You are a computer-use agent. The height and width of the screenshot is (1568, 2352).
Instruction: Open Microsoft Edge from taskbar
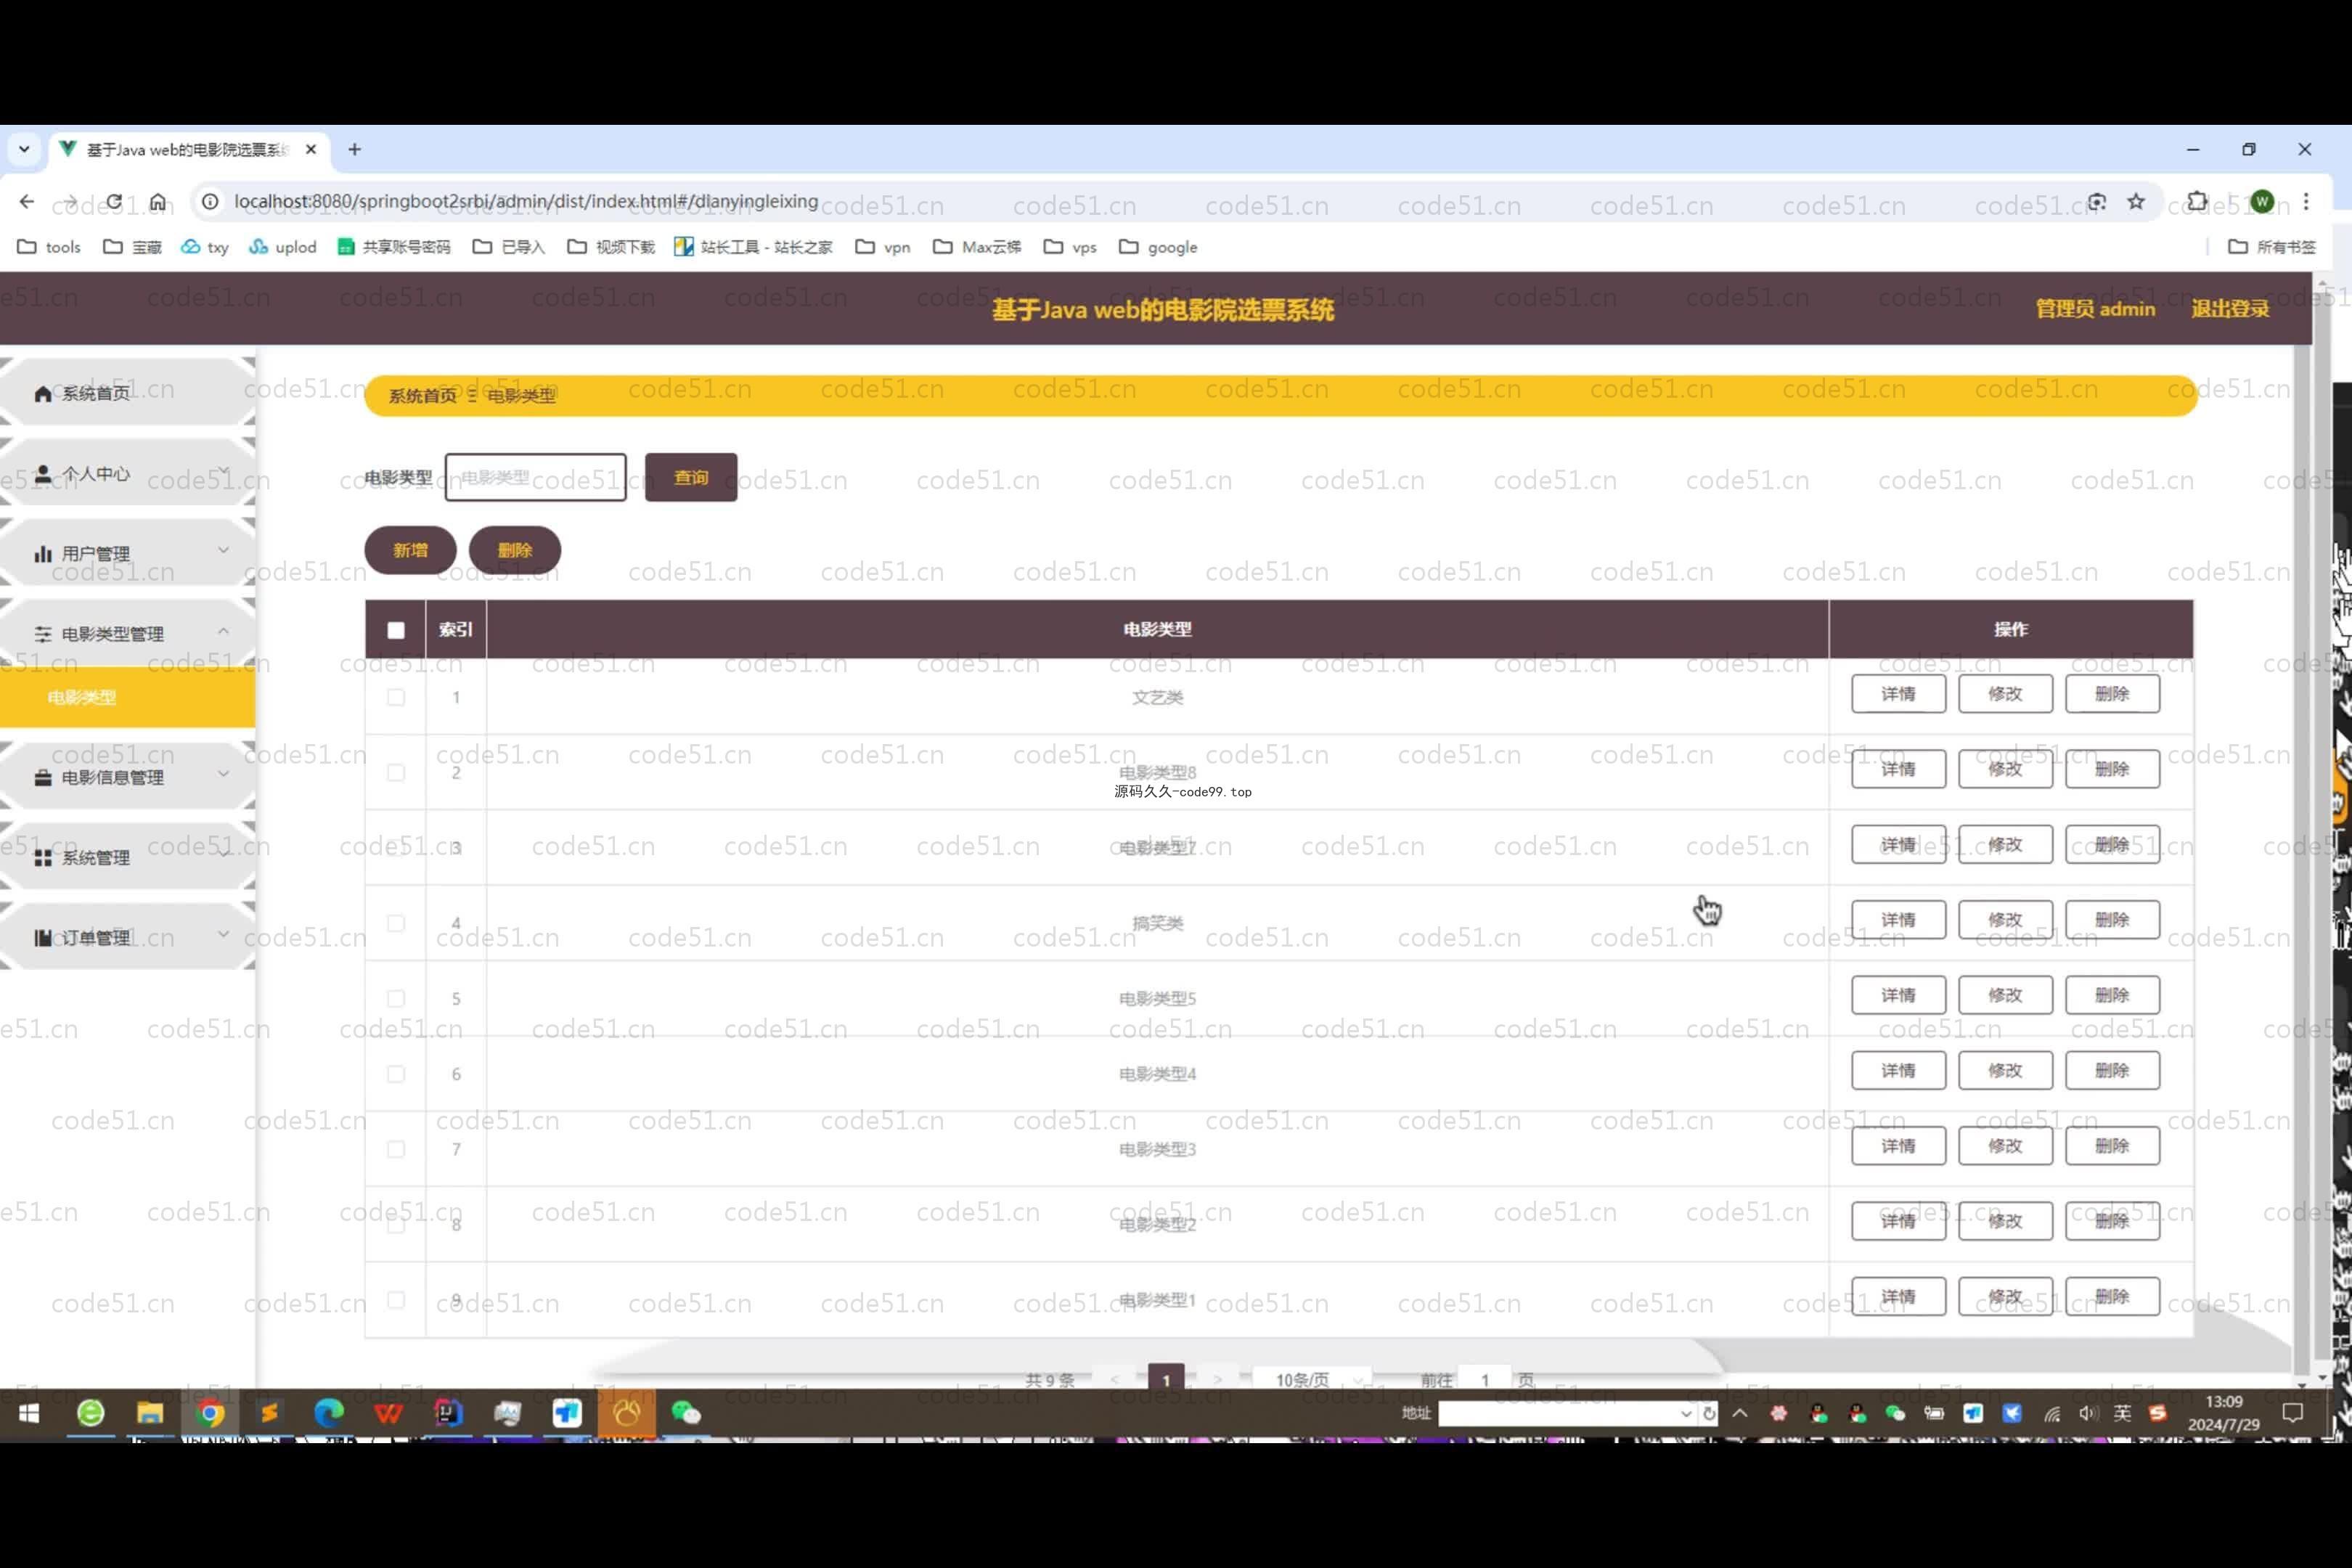[x=329, y=1413]
